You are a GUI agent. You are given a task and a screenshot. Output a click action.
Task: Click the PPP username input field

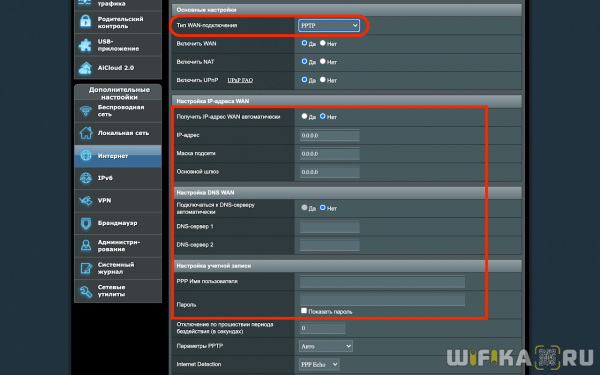[382, 281]
